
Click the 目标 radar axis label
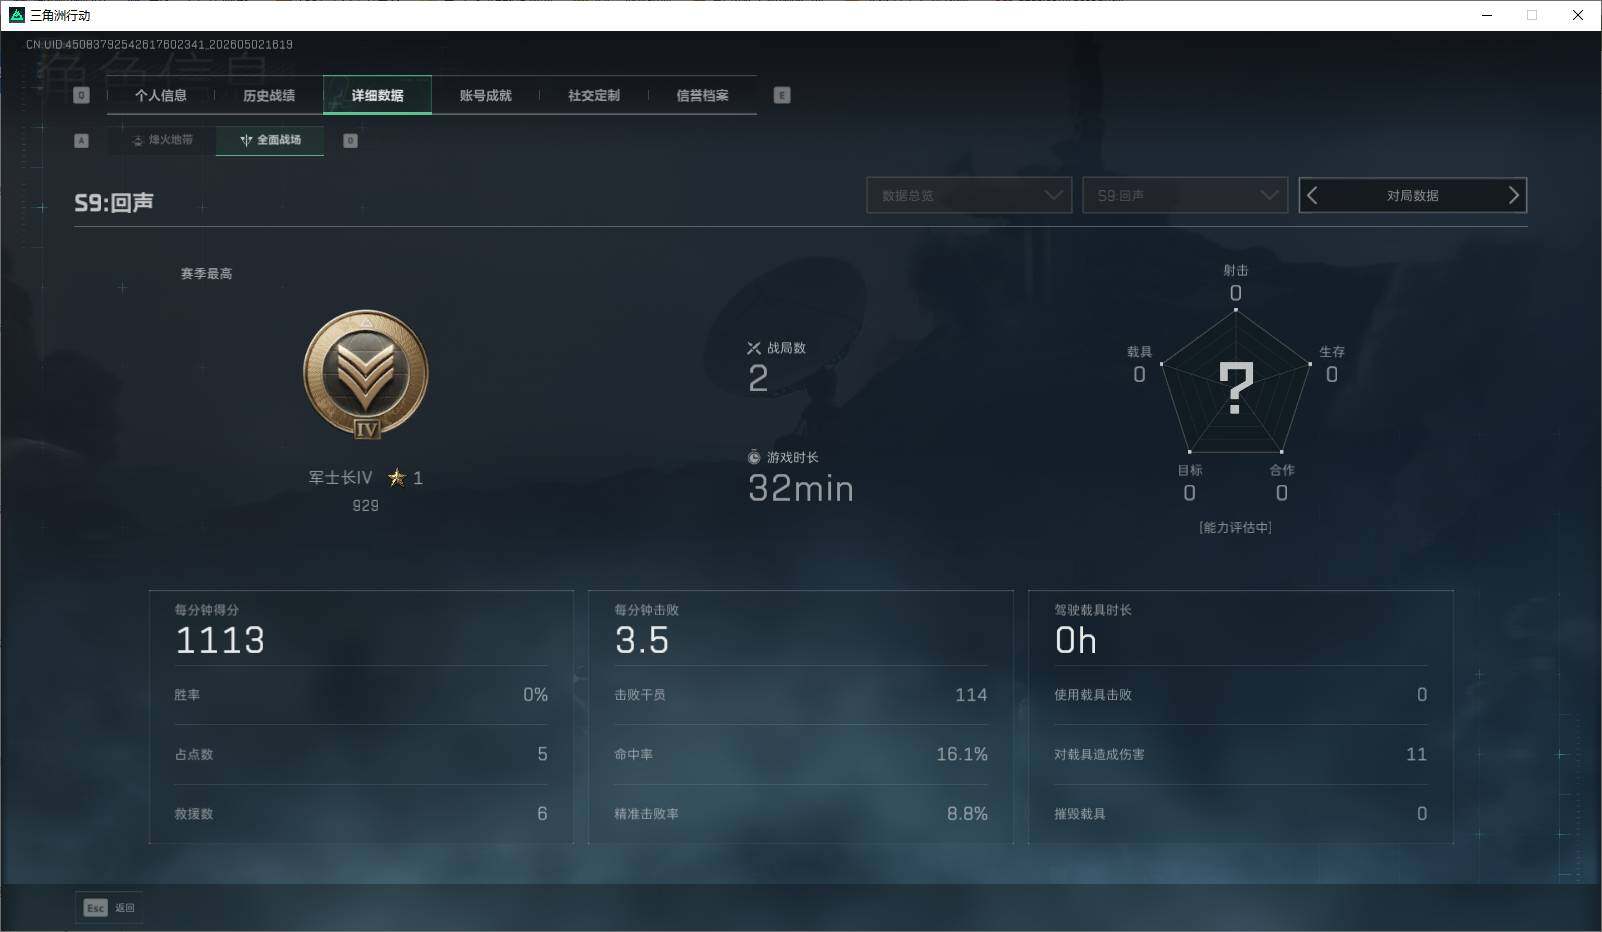pyautogui.click(x=1190, y=470)
